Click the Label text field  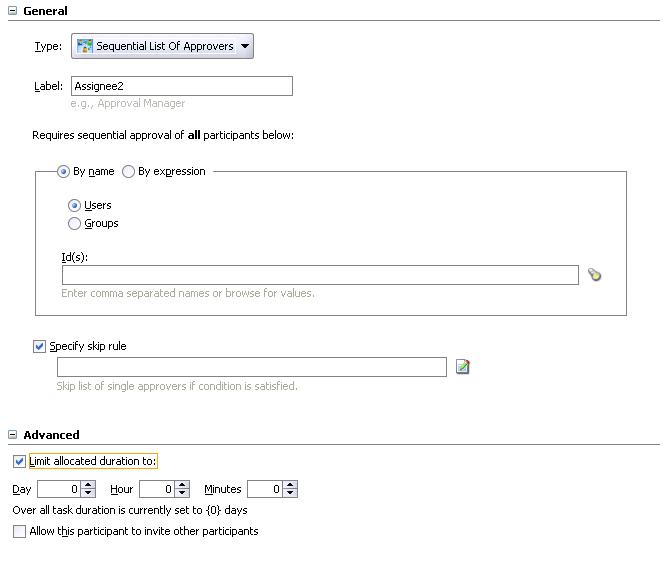pyautogui.click(x=181, y=86)
